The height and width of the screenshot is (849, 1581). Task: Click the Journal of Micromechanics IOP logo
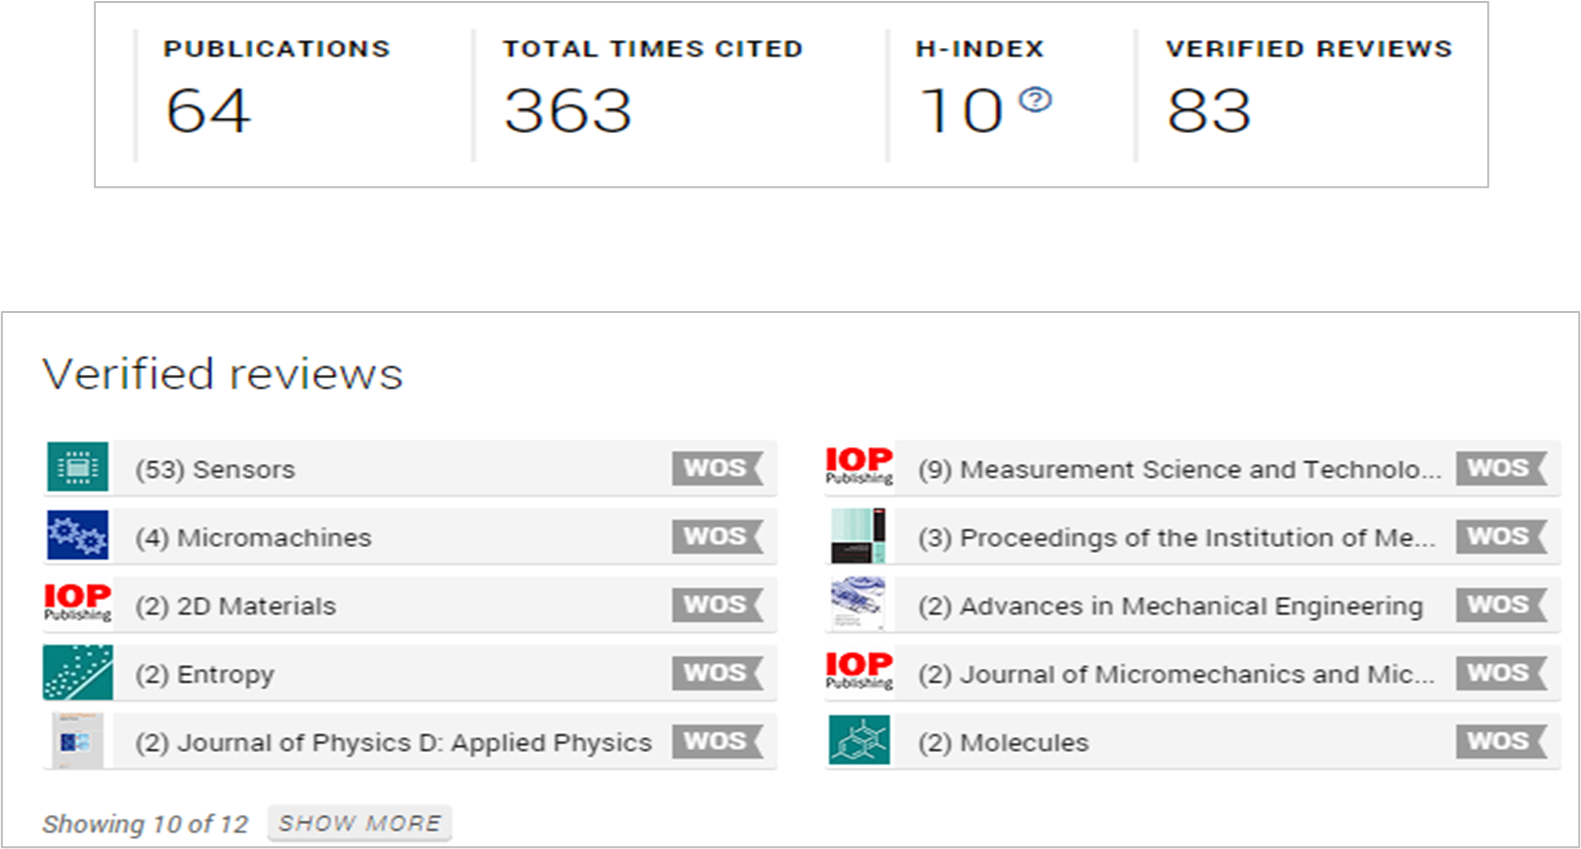tap(859, 671)
